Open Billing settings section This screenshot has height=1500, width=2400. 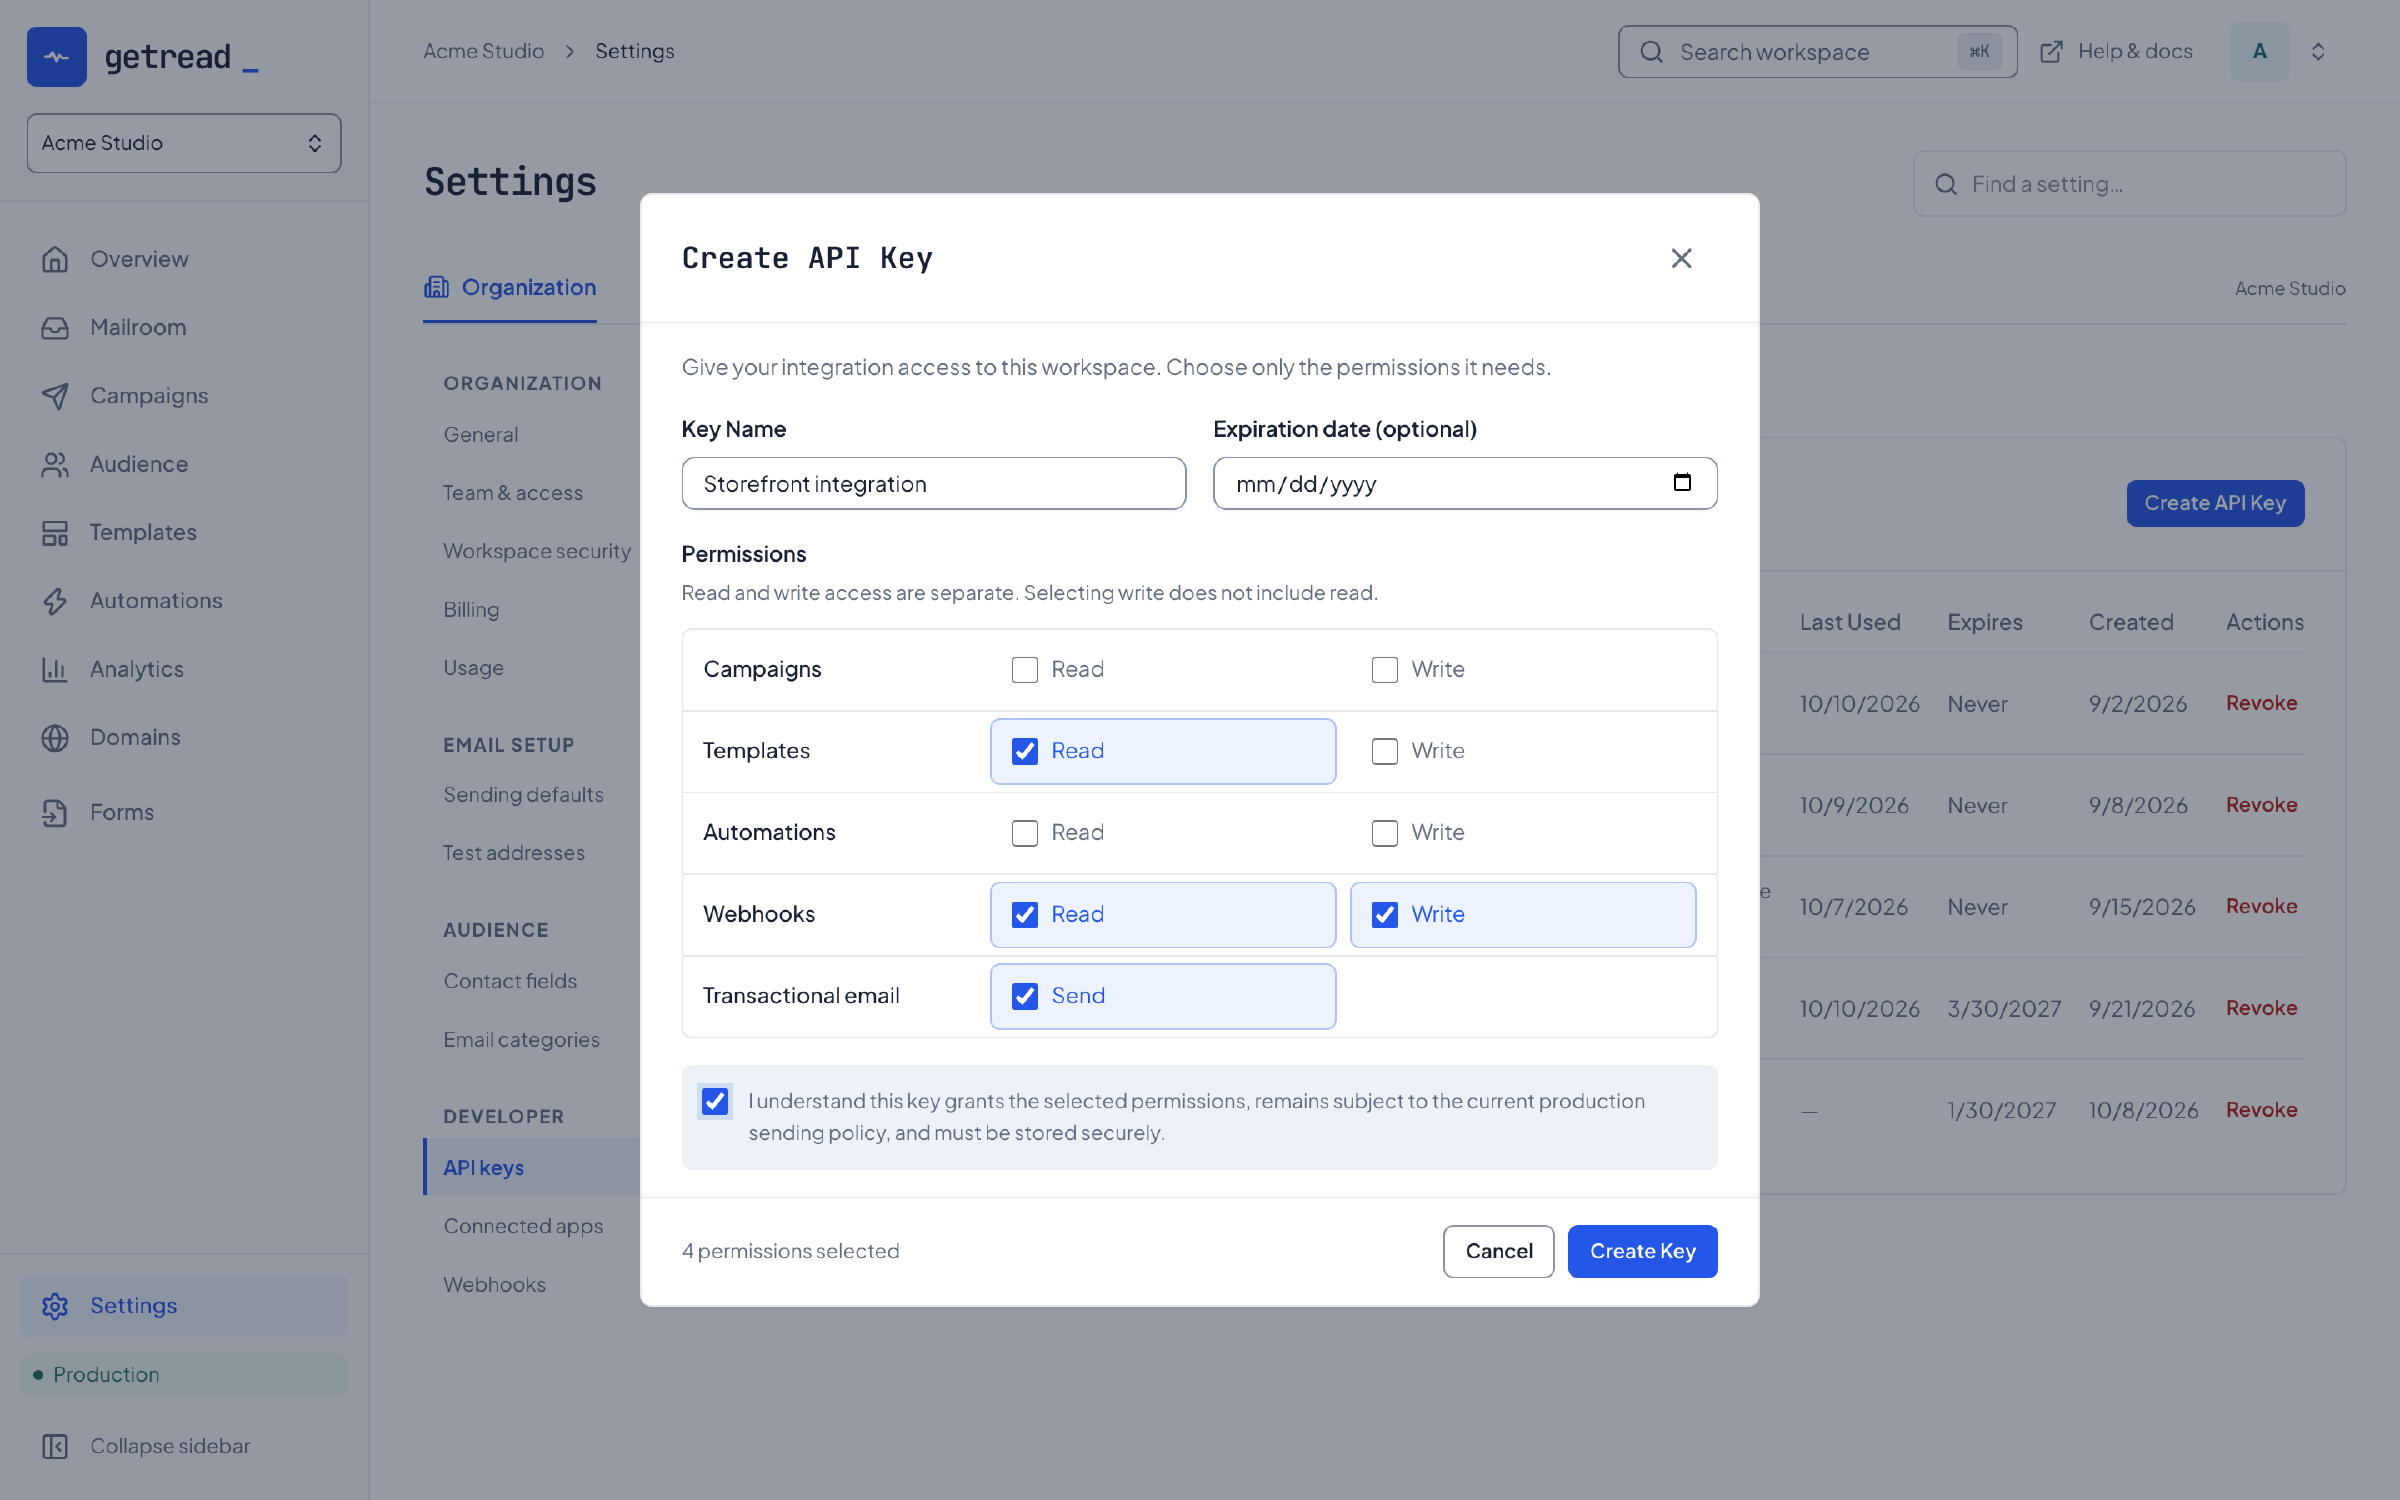click(x=471, y=610)
